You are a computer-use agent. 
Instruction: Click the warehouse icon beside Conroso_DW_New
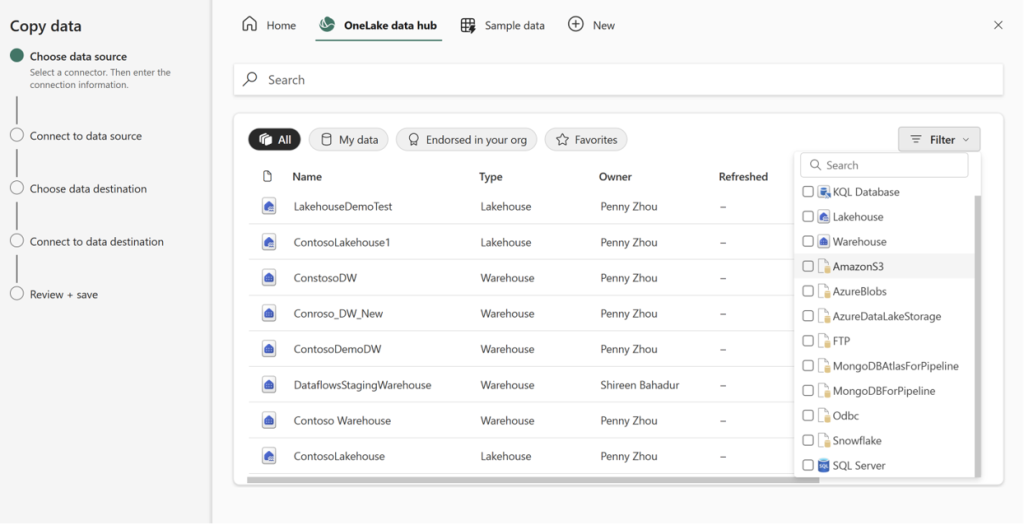point(268,313)
